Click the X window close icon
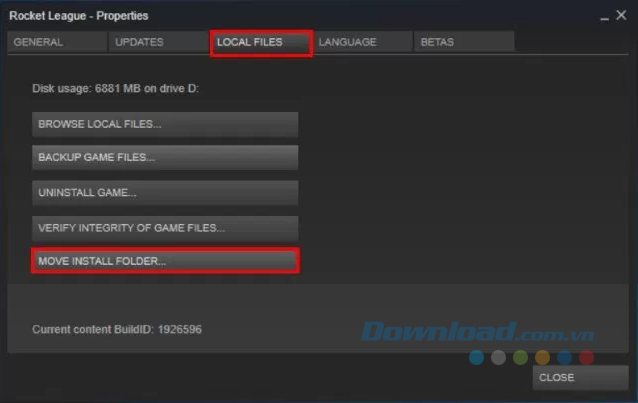638x403 pixels. pyautogui.click(x=621, y=15)
